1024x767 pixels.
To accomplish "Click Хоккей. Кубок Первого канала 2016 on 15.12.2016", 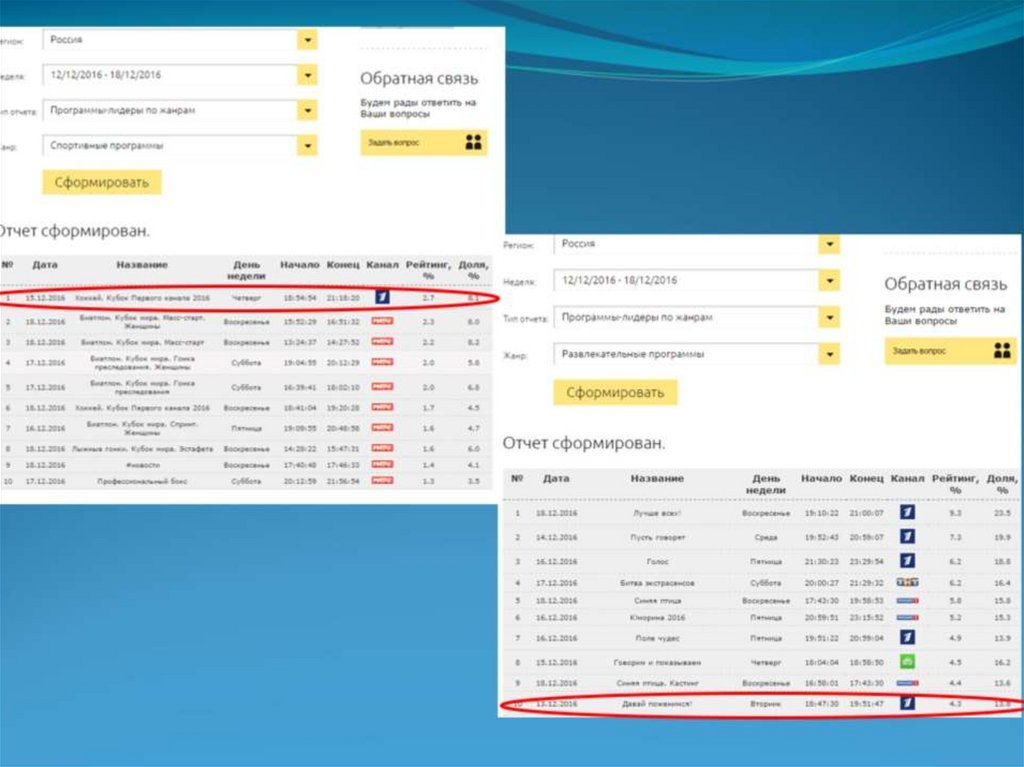I will [142, 297].
